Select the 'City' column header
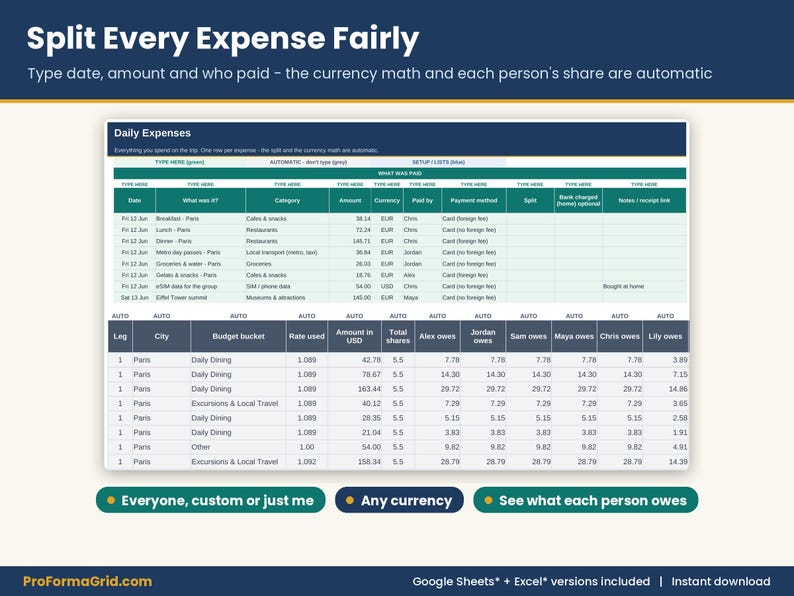794x596 pixels. [x=162, y=336]
